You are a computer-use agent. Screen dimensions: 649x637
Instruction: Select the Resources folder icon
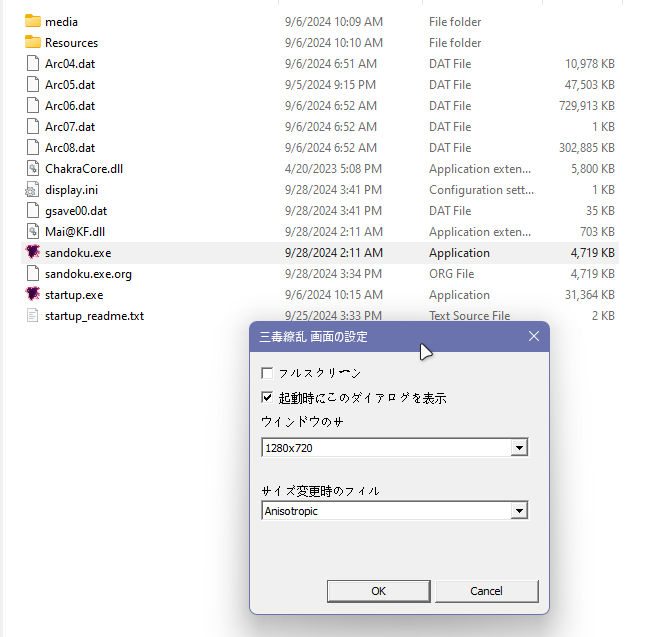[x=32, y=42]
